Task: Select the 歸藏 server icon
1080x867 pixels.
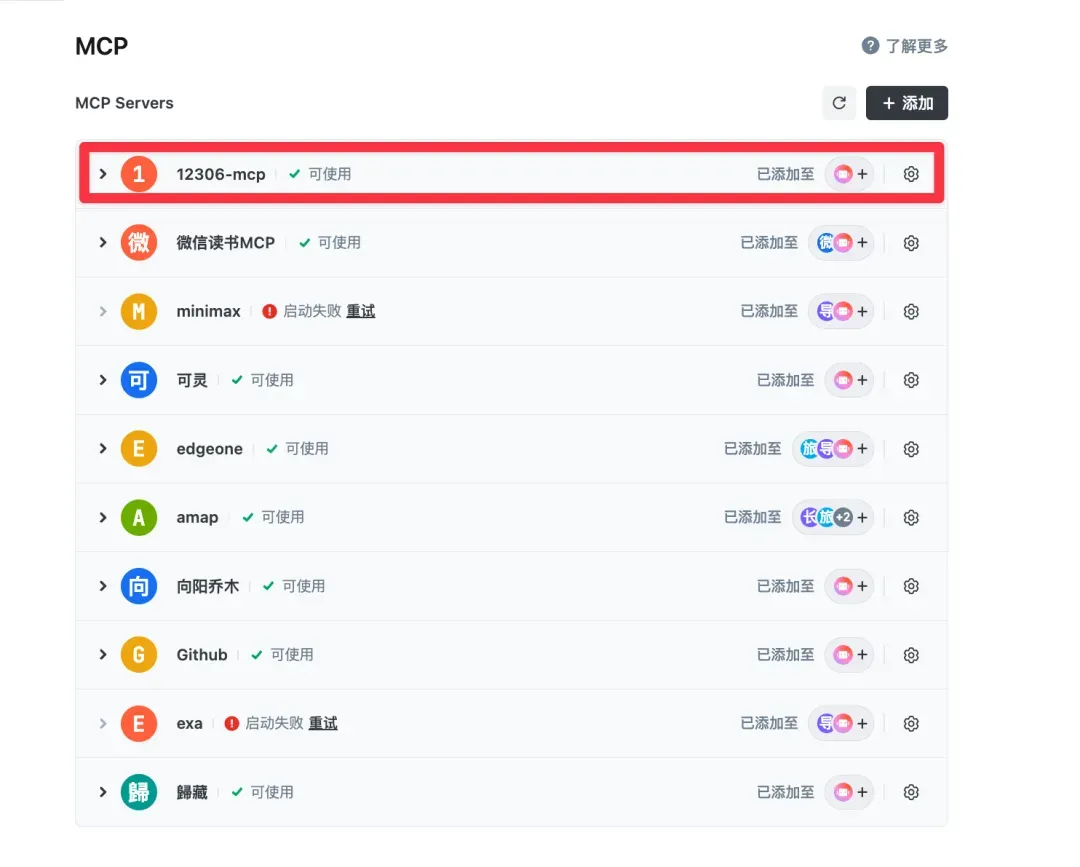Action: [x=138, y=791]
